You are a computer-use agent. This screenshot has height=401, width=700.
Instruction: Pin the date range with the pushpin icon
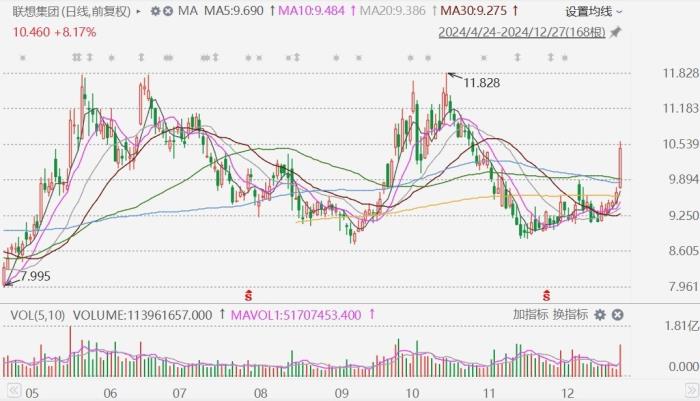616,33
